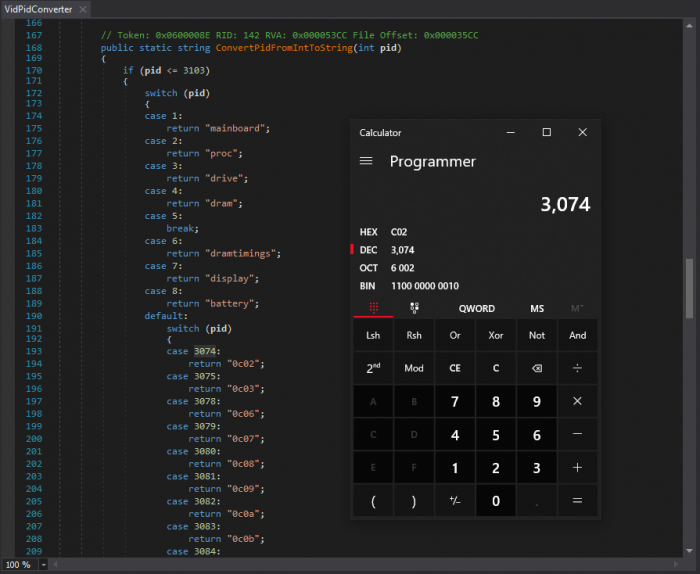Viewport: 700px width, 574px height.
Task: Toggle the QWORD word size
Action: pos(477,308)
